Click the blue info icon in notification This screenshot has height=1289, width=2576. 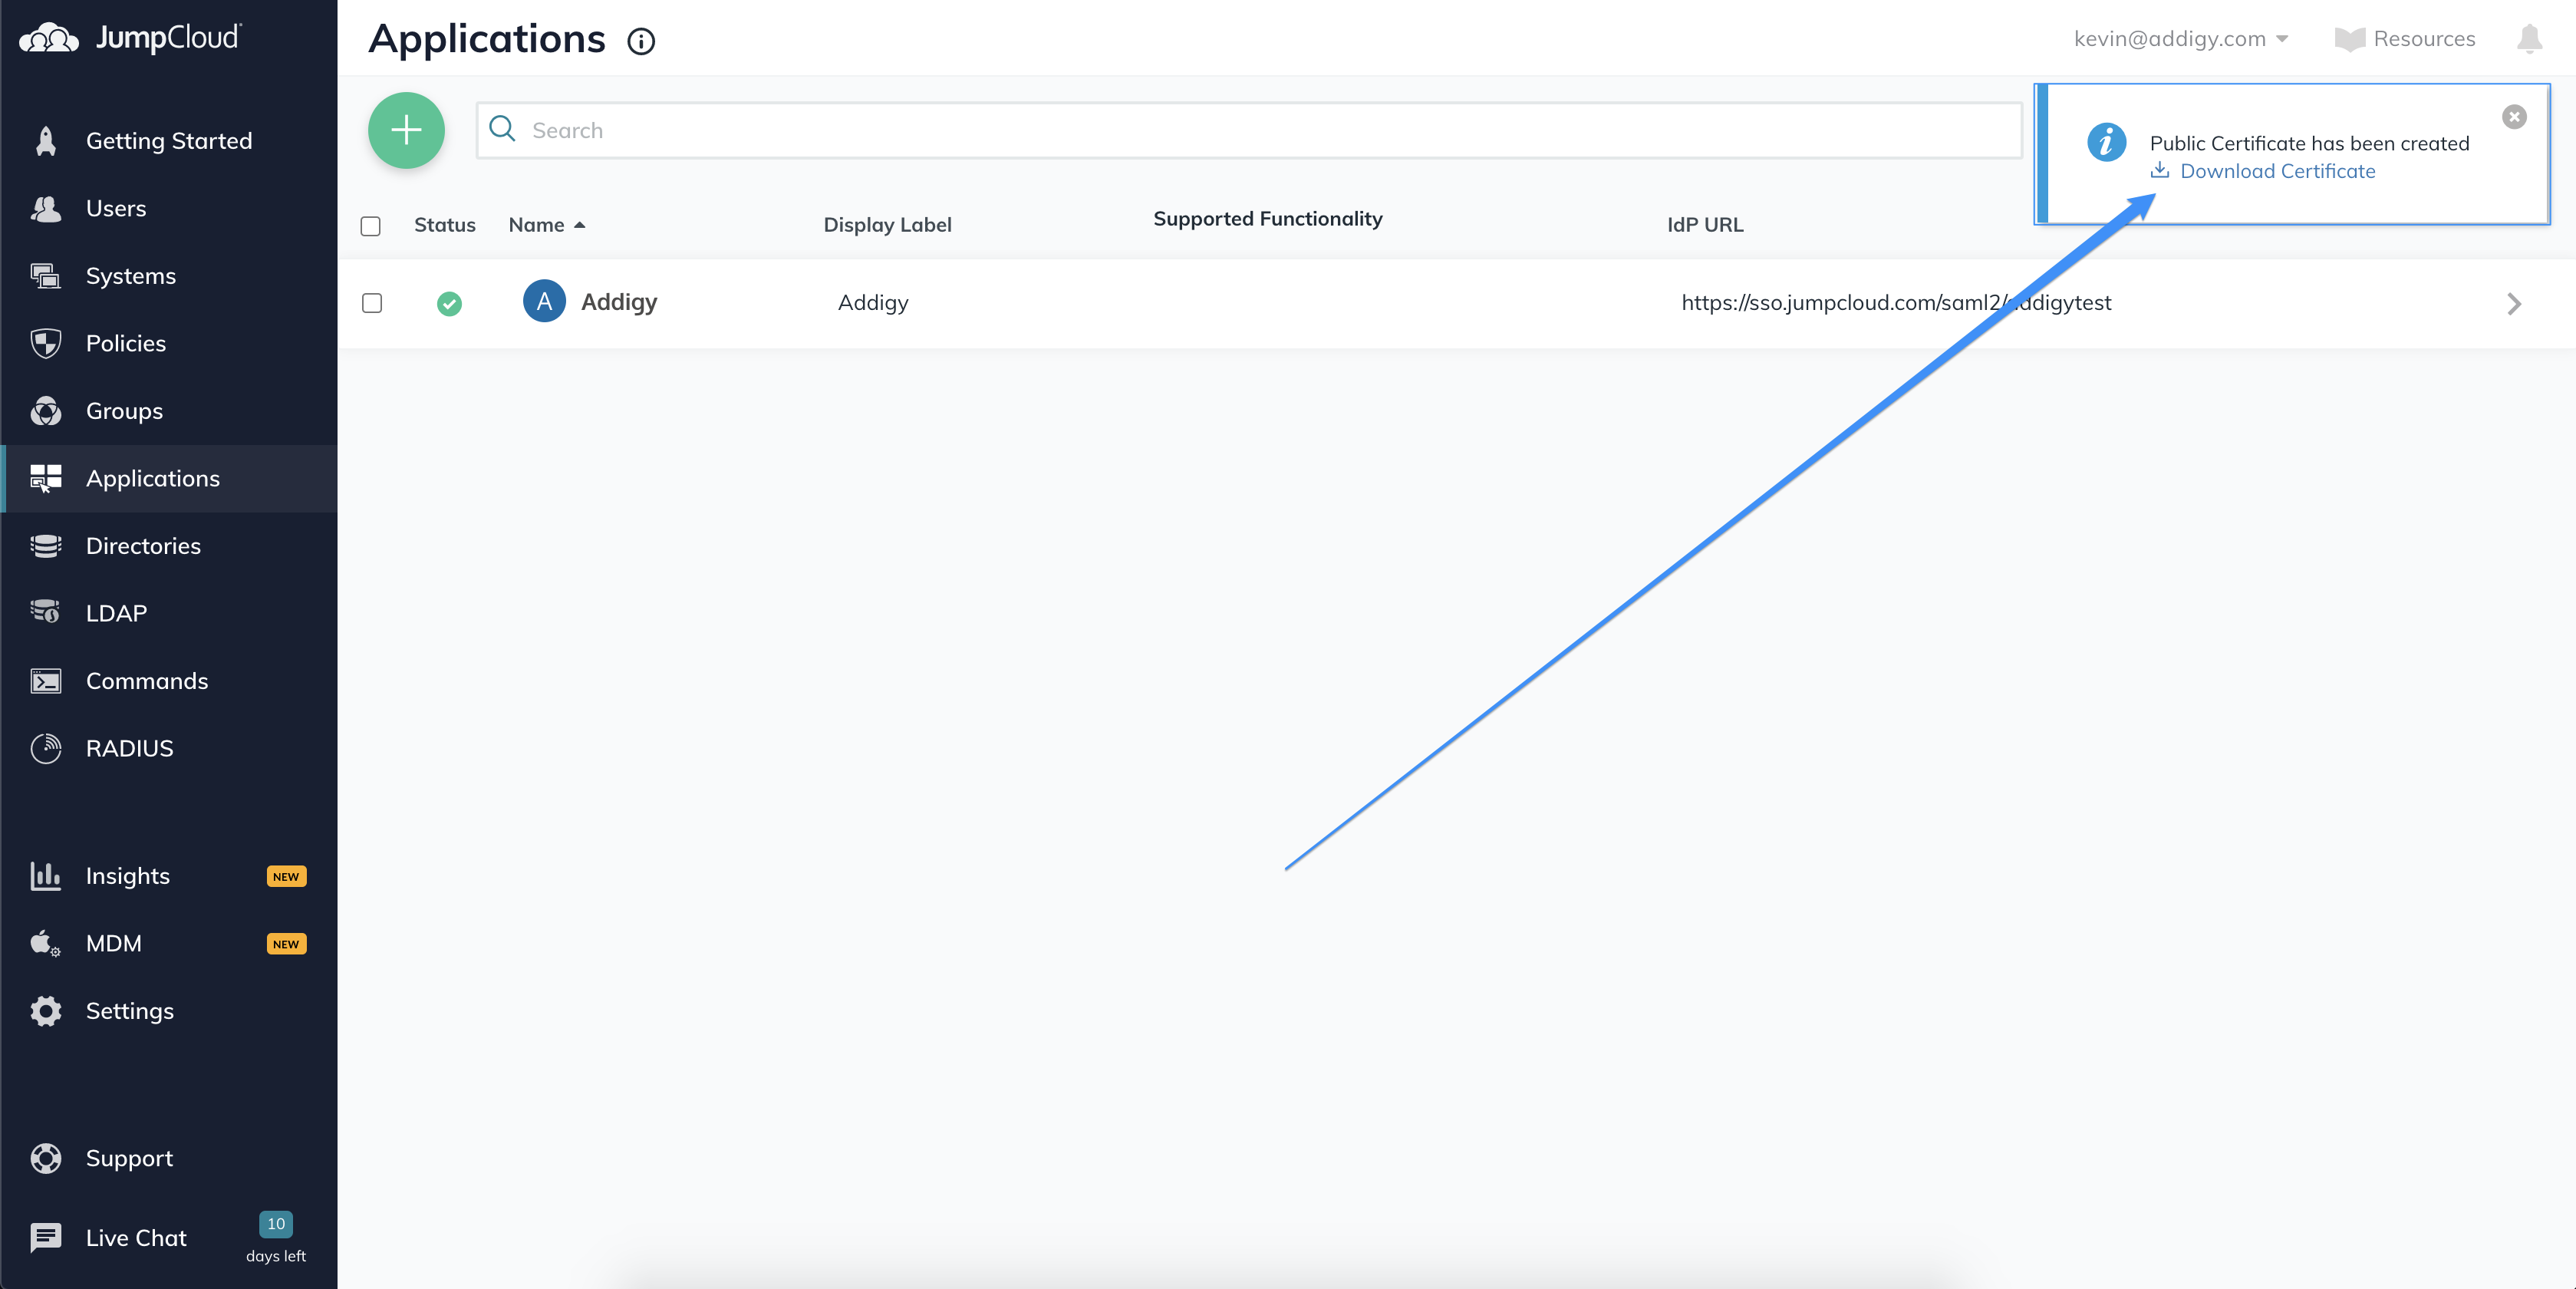[2106, 142]
